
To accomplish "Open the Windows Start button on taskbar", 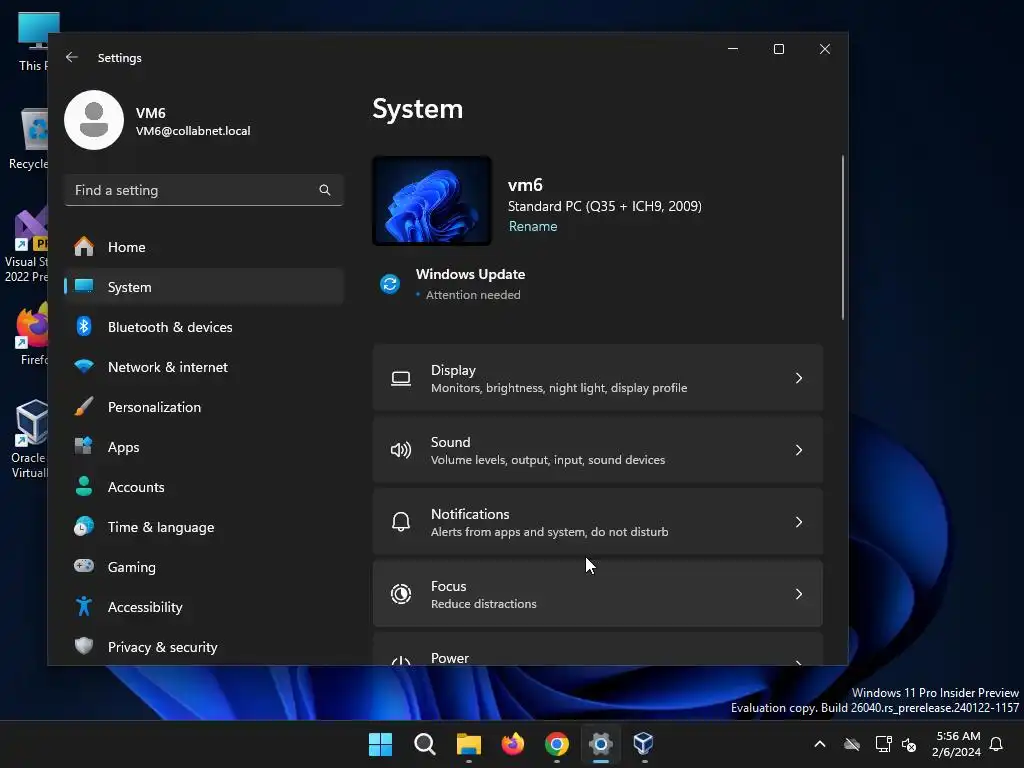I will pyautogui.click(x=380, y=744).
